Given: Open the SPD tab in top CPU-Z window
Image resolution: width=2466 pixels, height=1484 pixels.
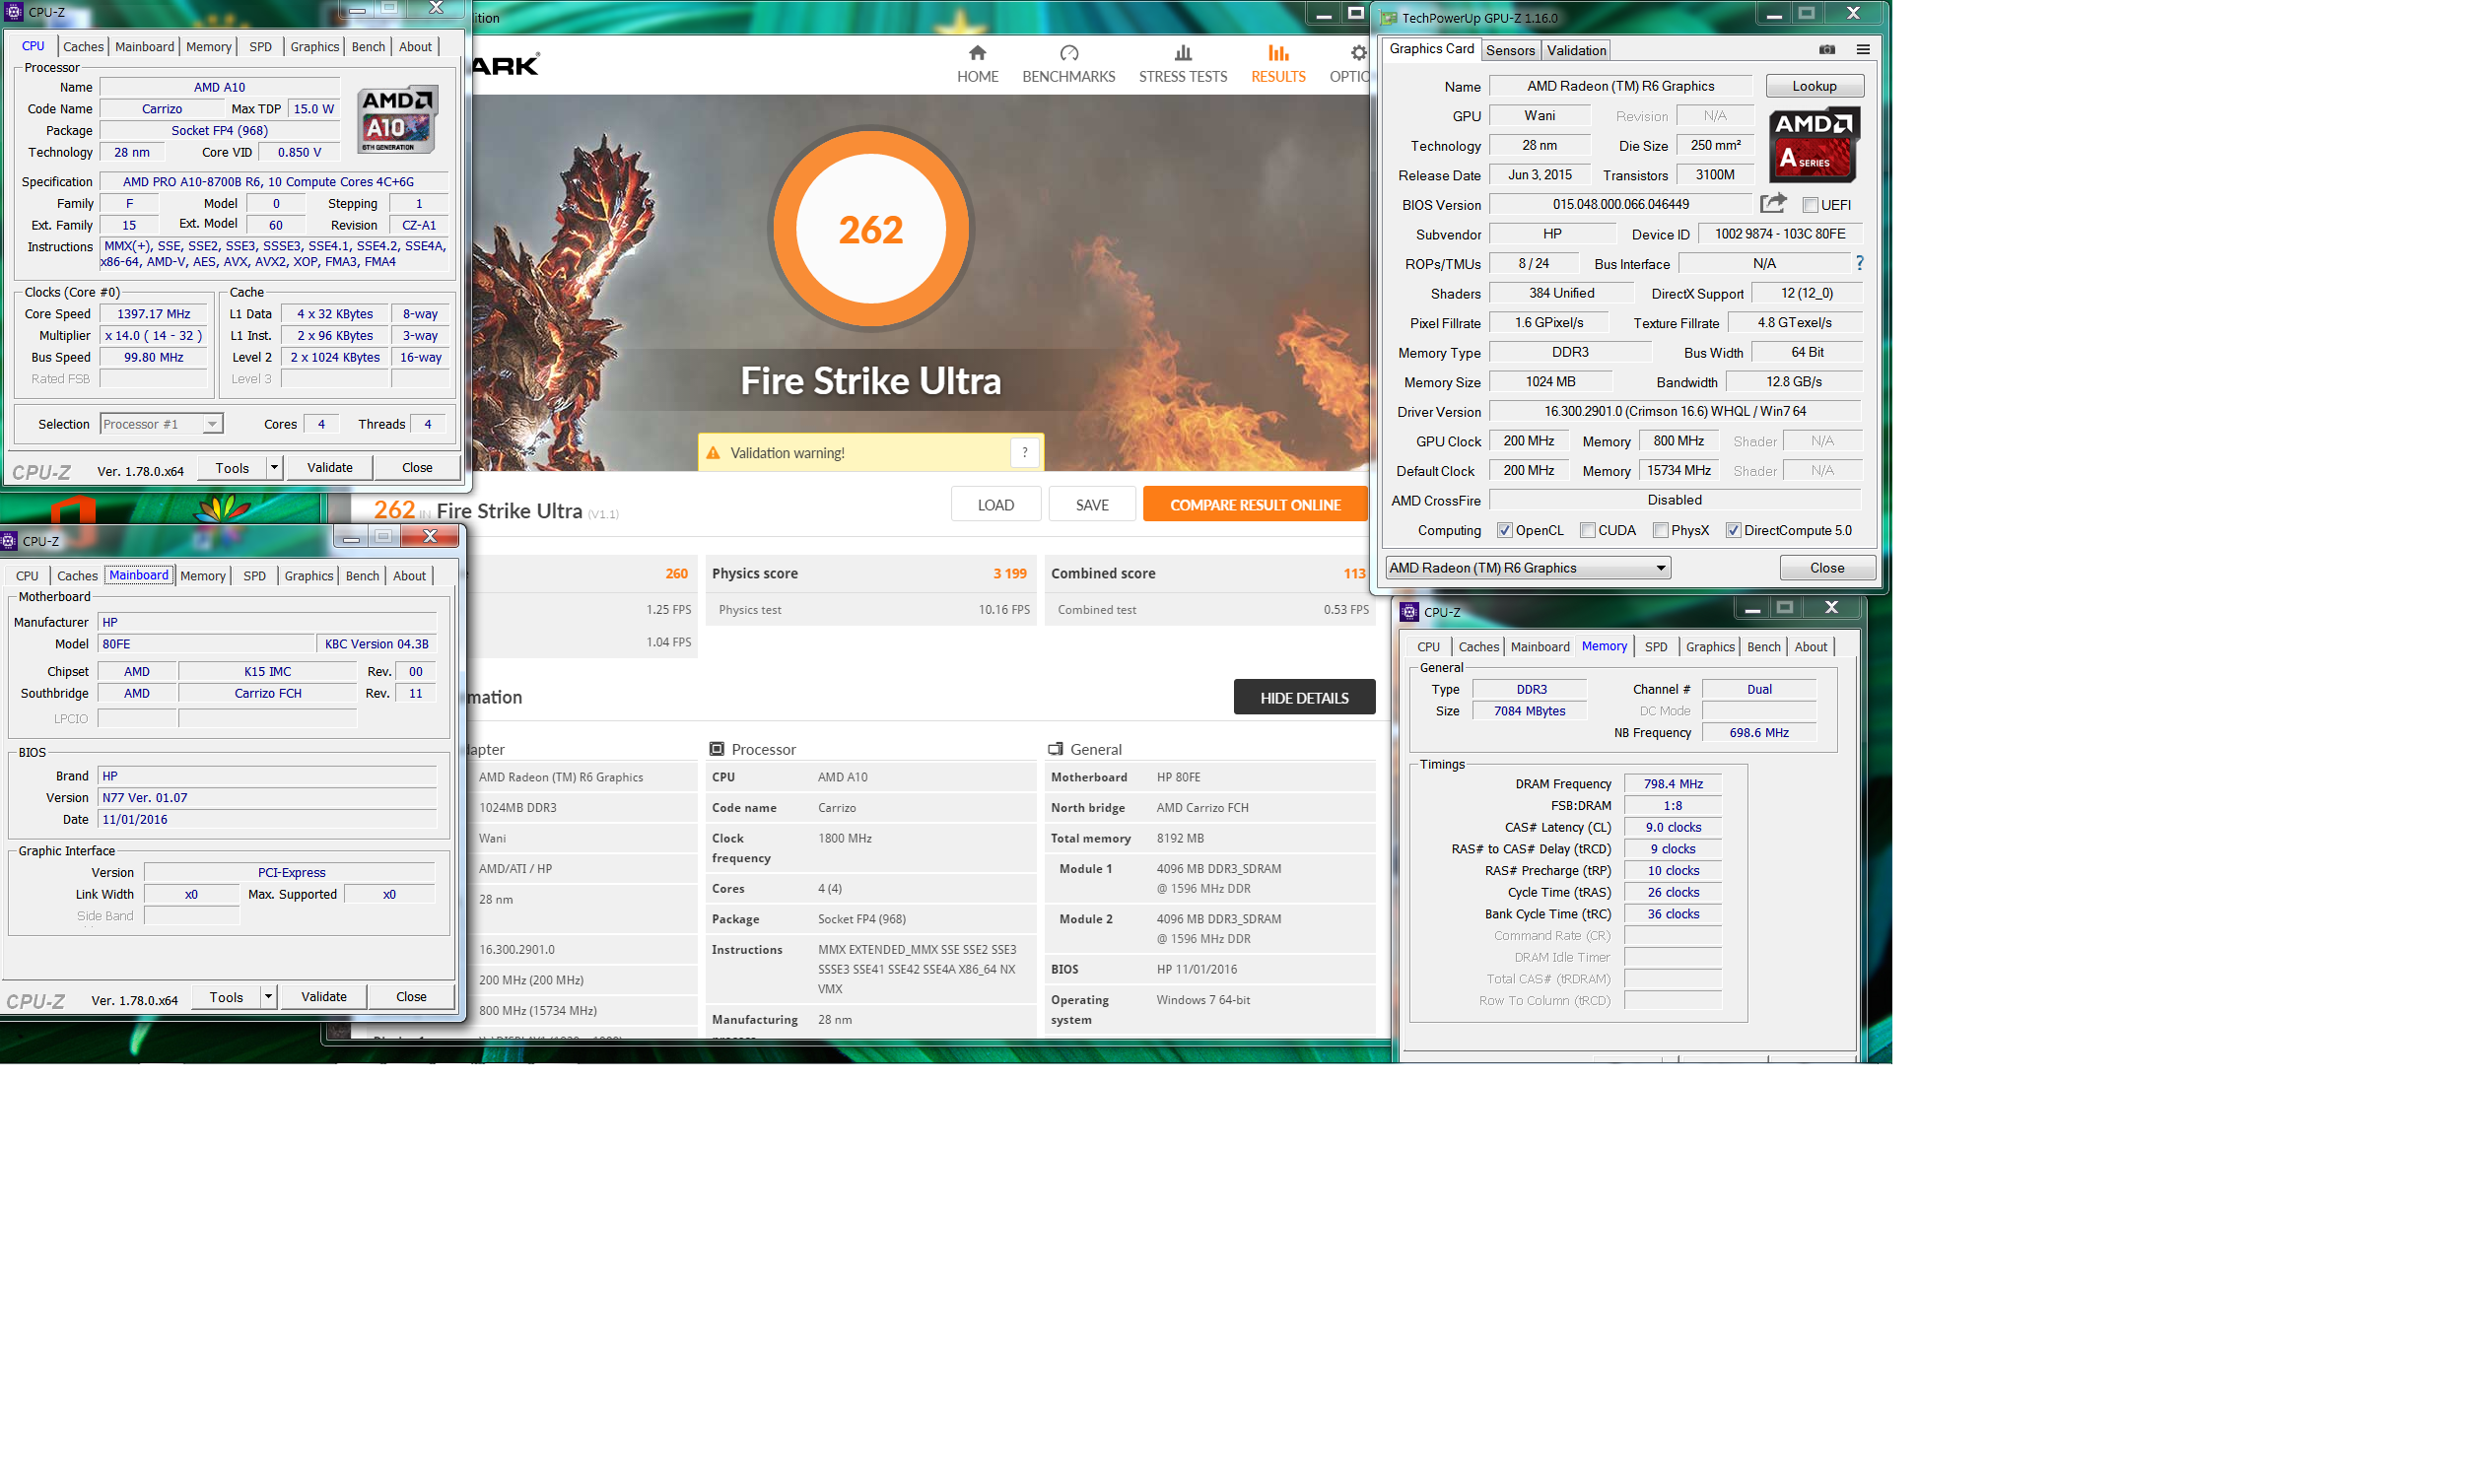Looking at the screenshot, I should [x=260, y=46].
